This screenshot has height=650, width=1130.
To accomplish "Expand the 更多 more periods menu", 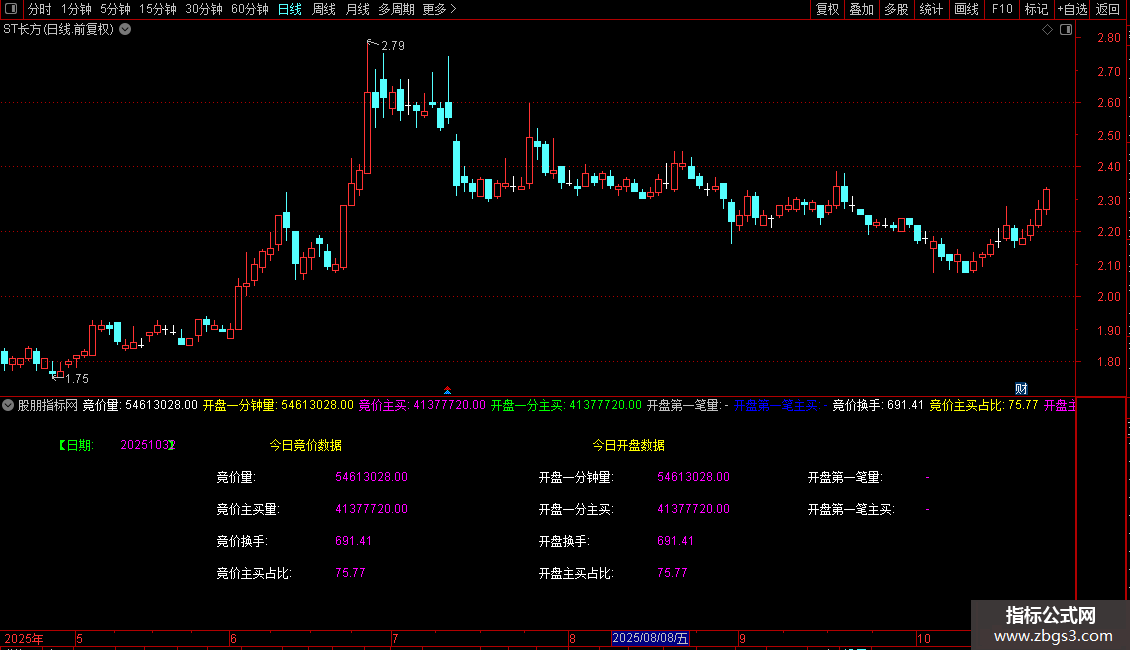I will coord(440,9).
